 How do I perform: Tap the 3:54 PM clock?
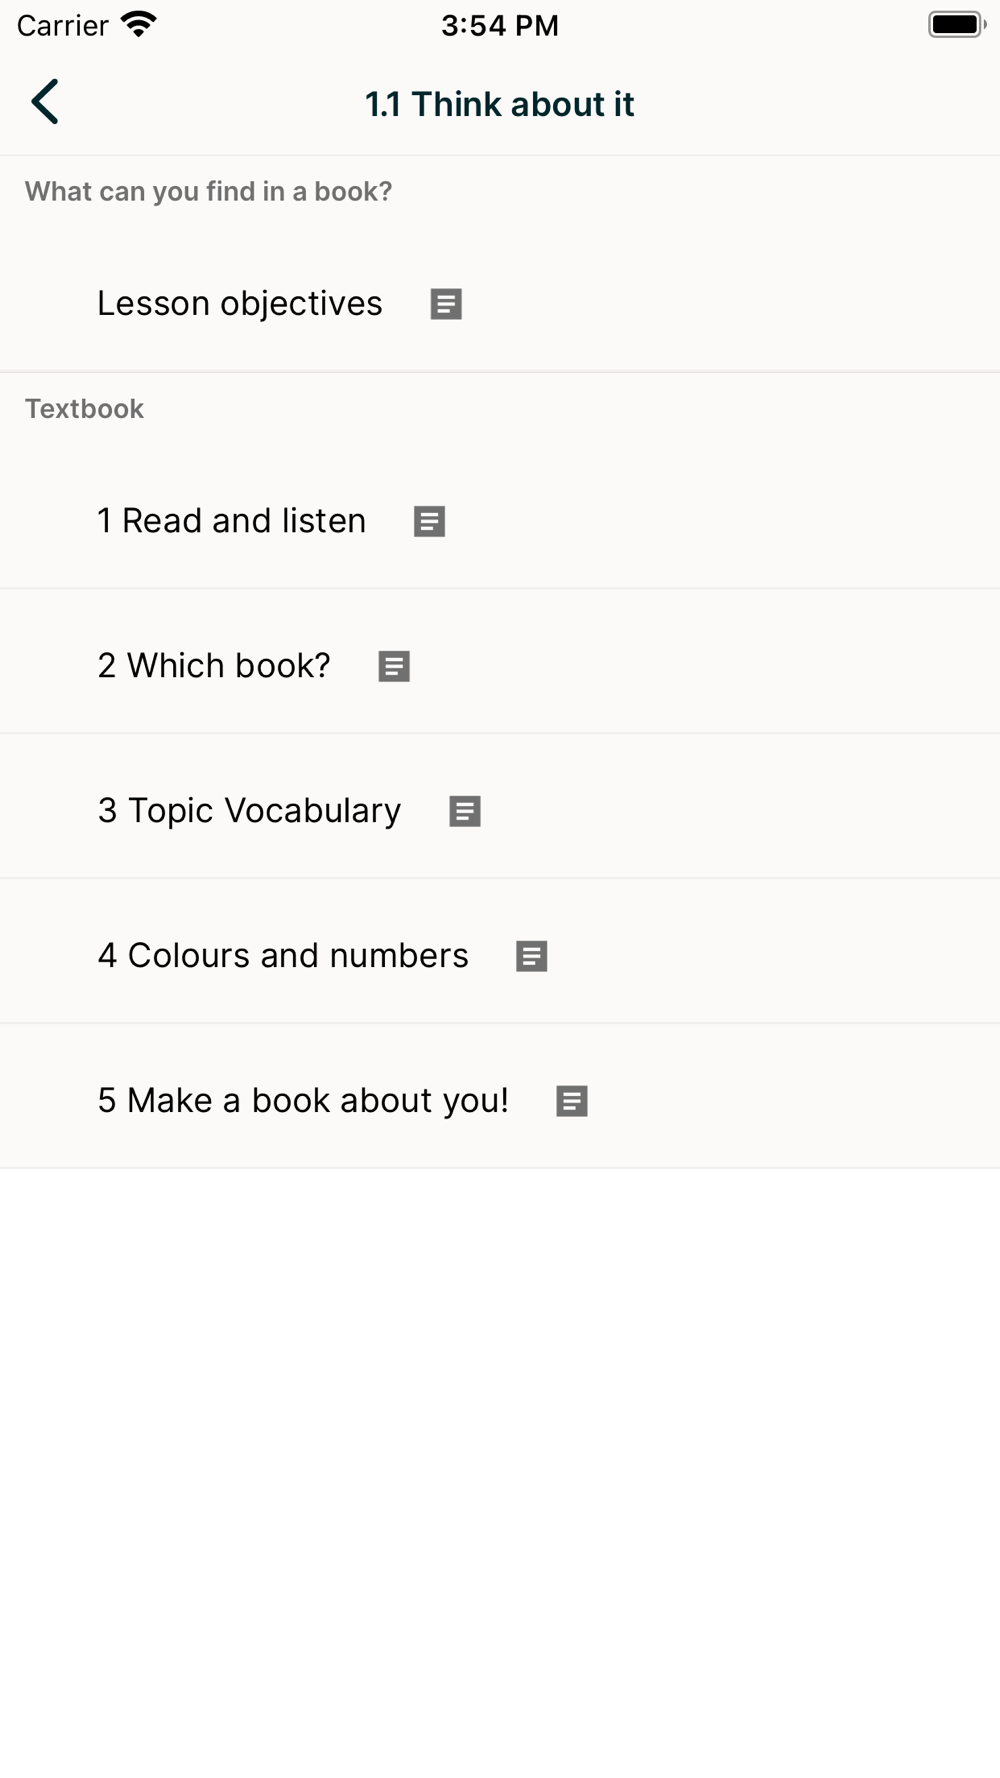[499, 25]
